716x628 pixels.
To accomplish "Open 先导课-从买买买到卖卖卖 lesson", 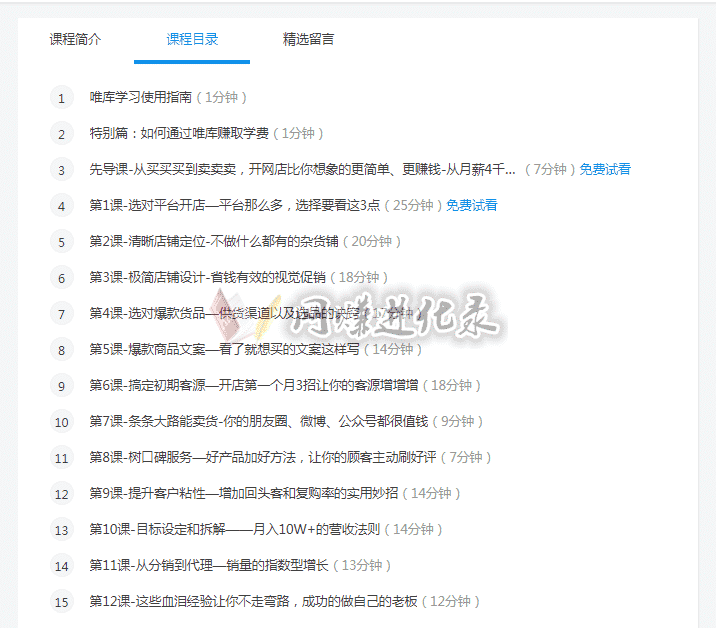I will point(302,169).
